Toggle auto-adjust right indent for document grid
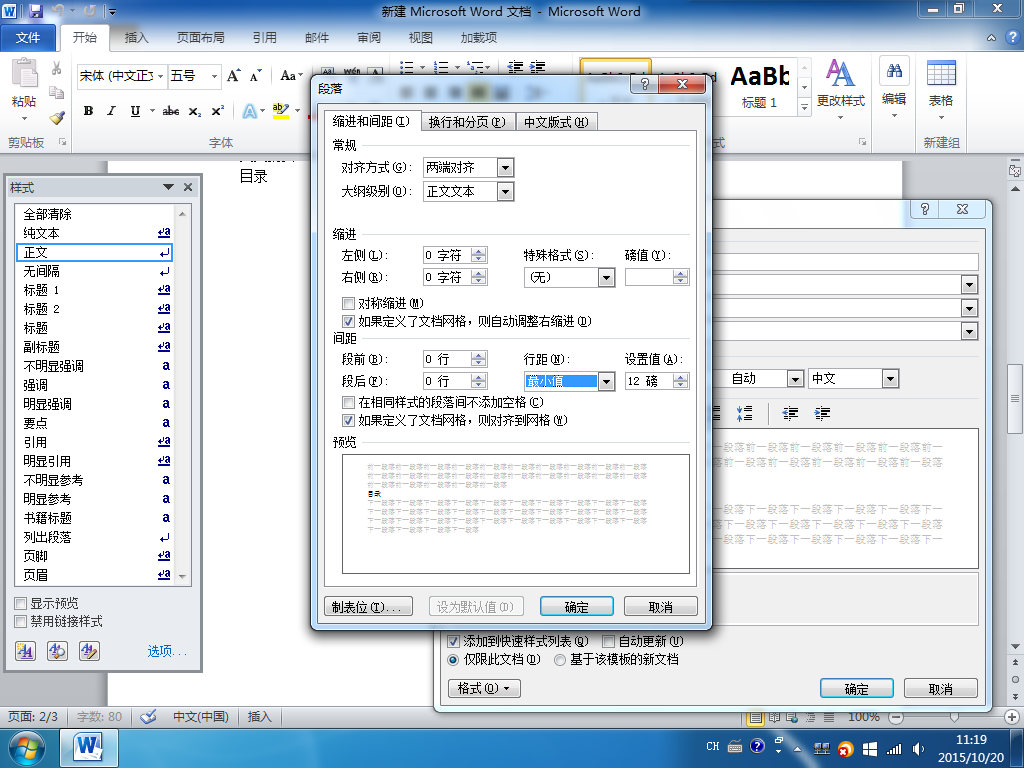 click(348, 321)
